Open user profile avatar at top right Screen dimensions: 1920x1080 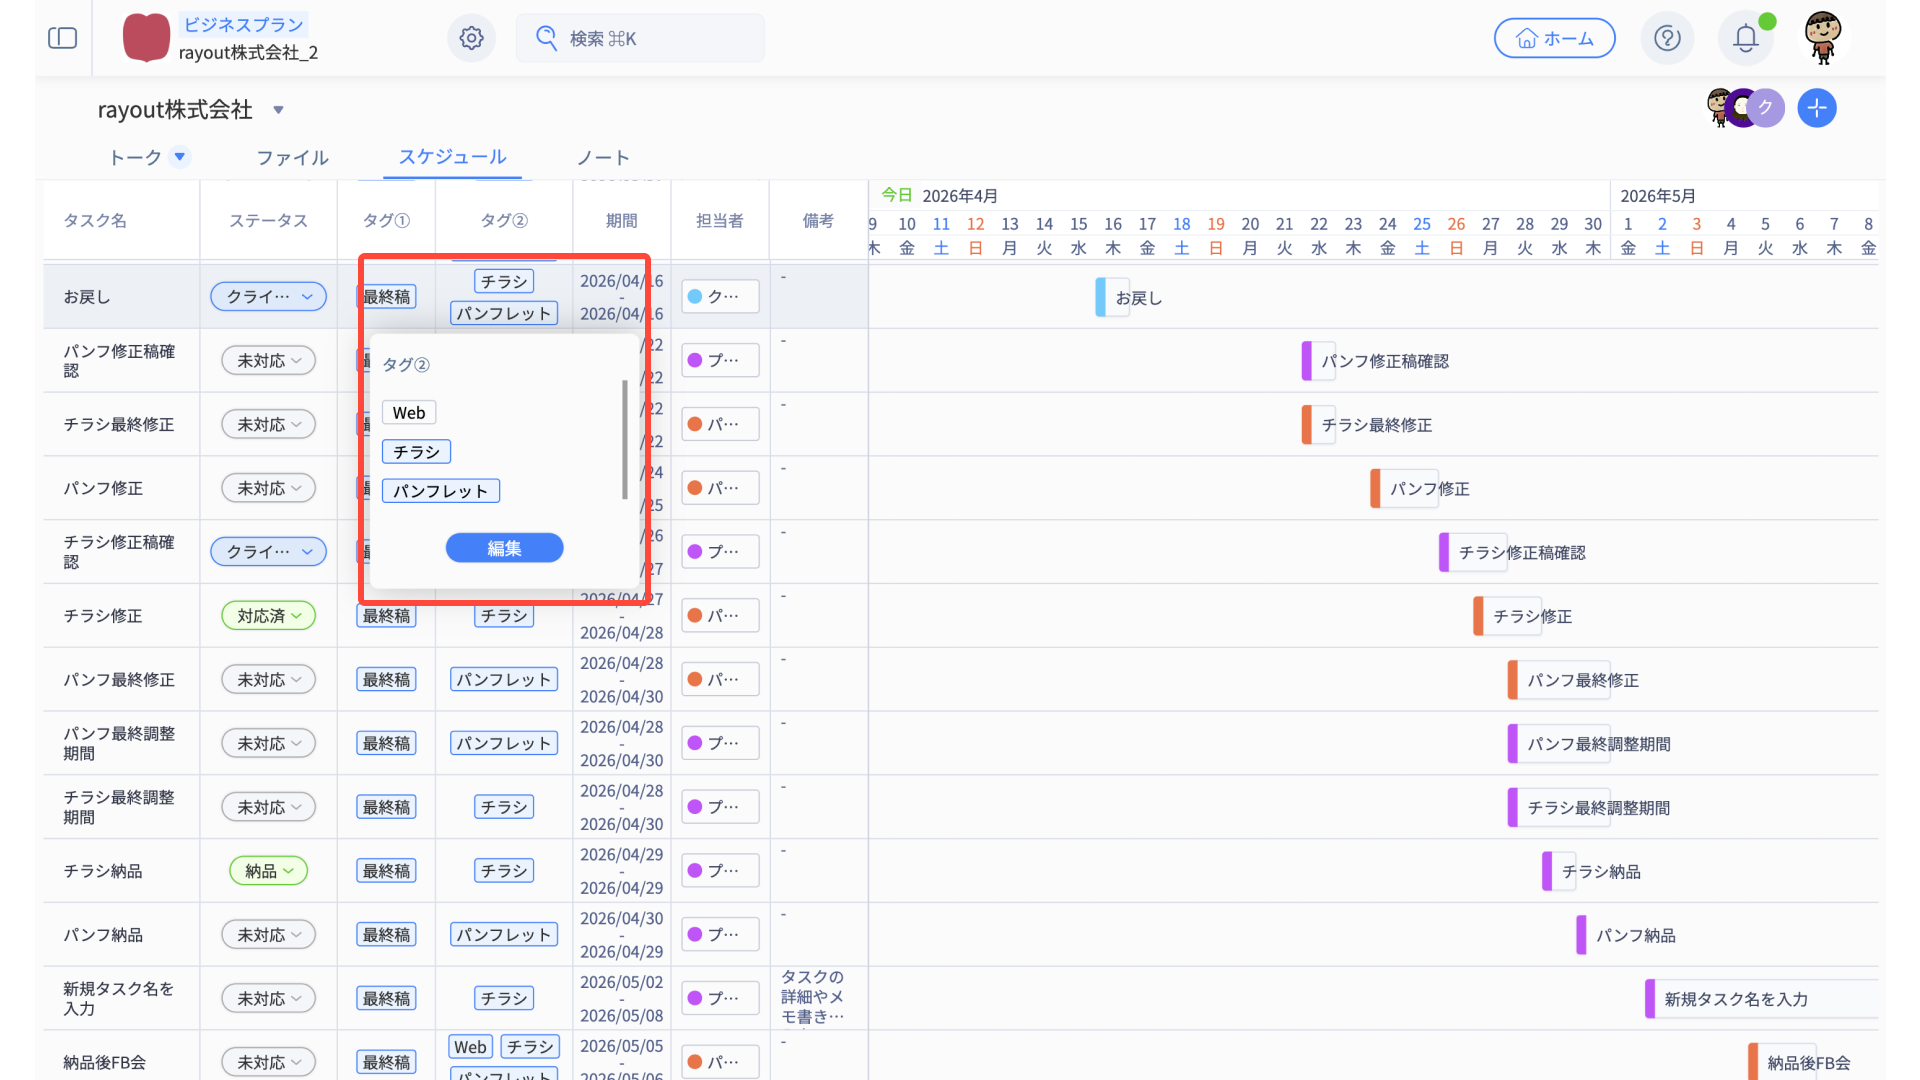coord(1823,38)
